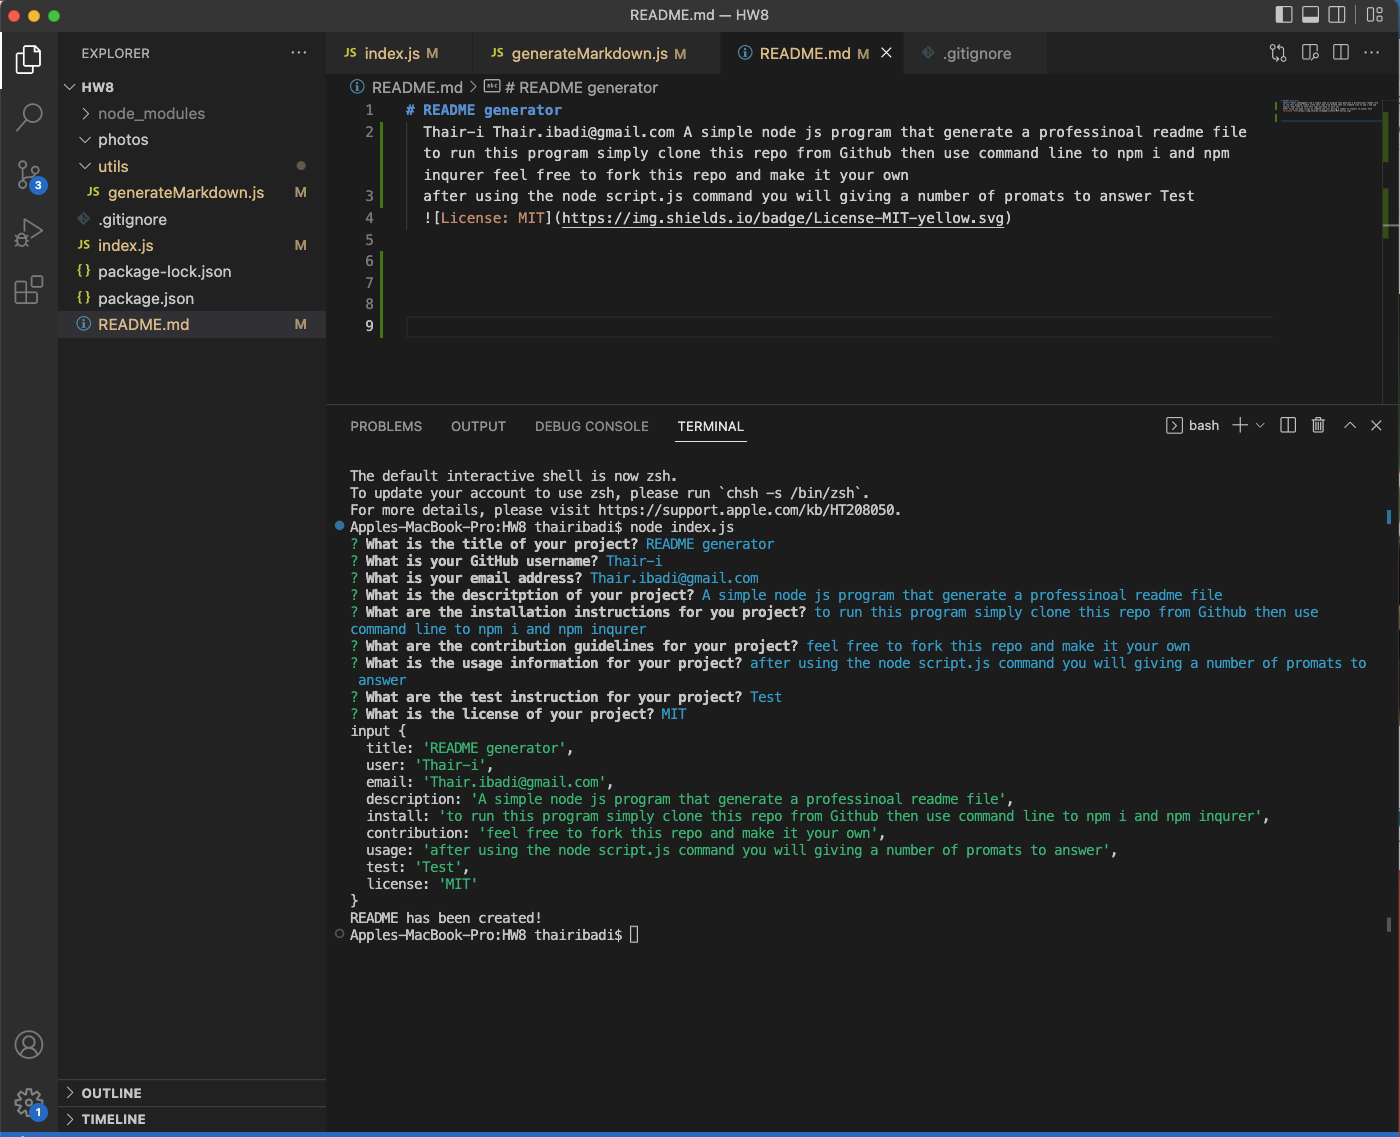
Task: Open the Run and Debug view
Action: (29, 231)
